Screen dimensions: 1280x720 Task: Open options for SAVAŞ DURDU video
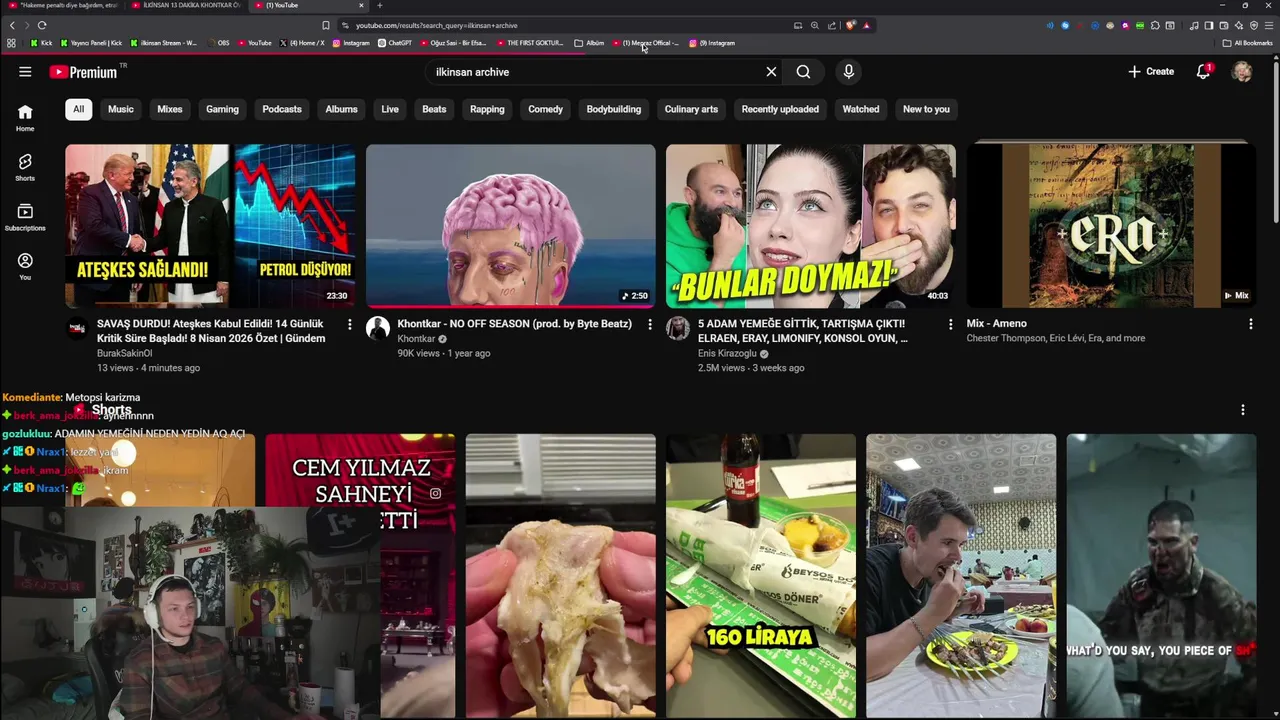349,324
